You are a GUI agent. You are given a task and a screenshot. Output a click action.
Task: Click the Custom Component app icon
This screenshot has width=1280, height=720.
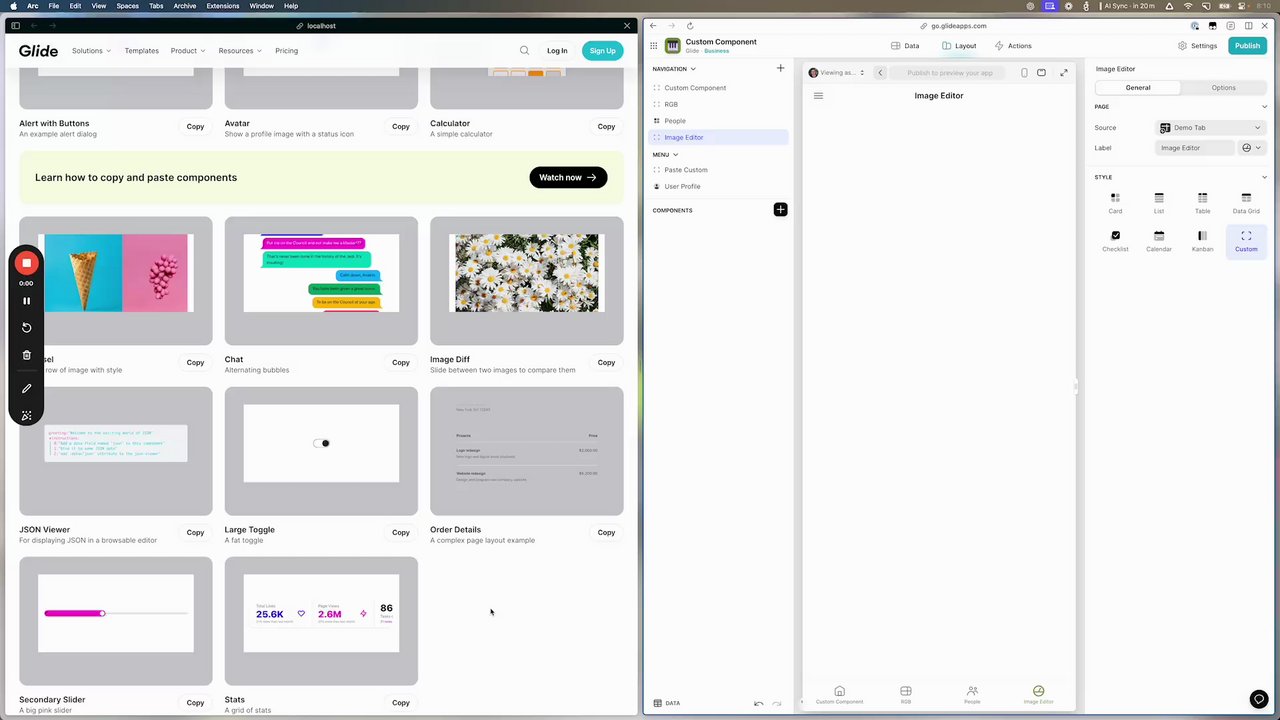[x=672, y=46]
